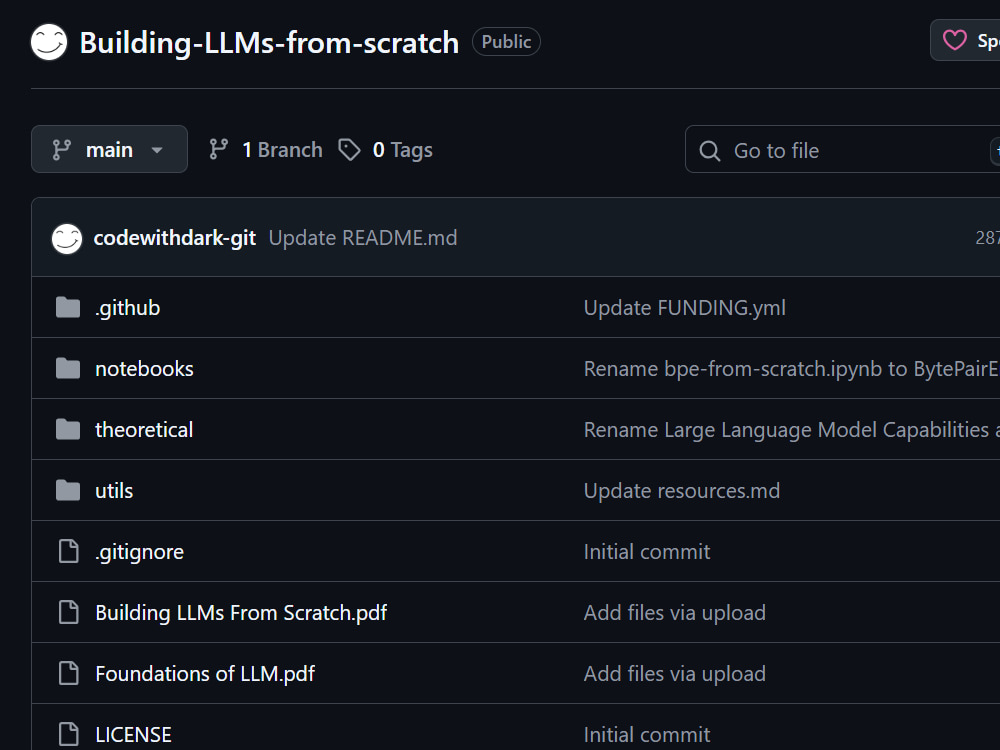Open the Rename bpe-from-scratch.ipynb commit message

(x=791, y=369)
